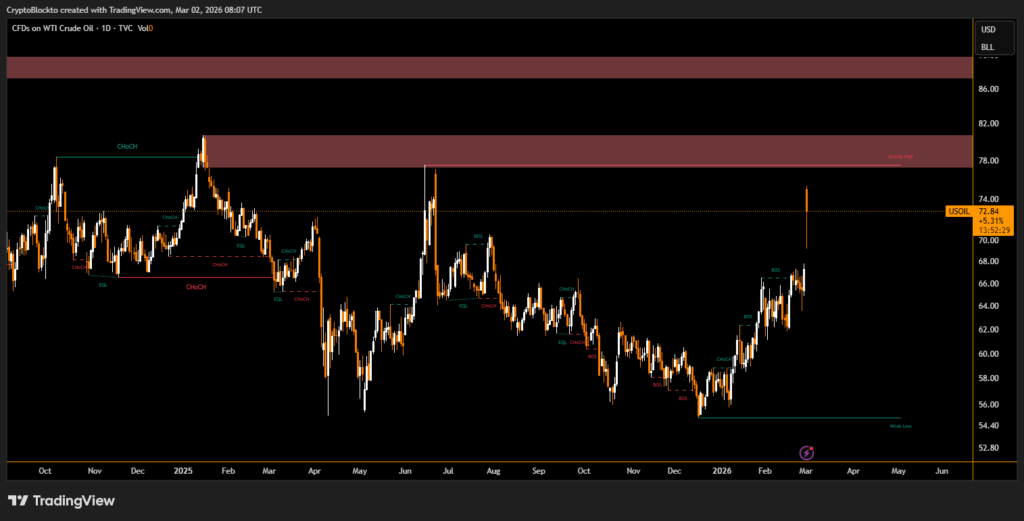The image size is (1024, 521).
Task: Click the Mar label under lightning icon
Action: click(808, 469)
